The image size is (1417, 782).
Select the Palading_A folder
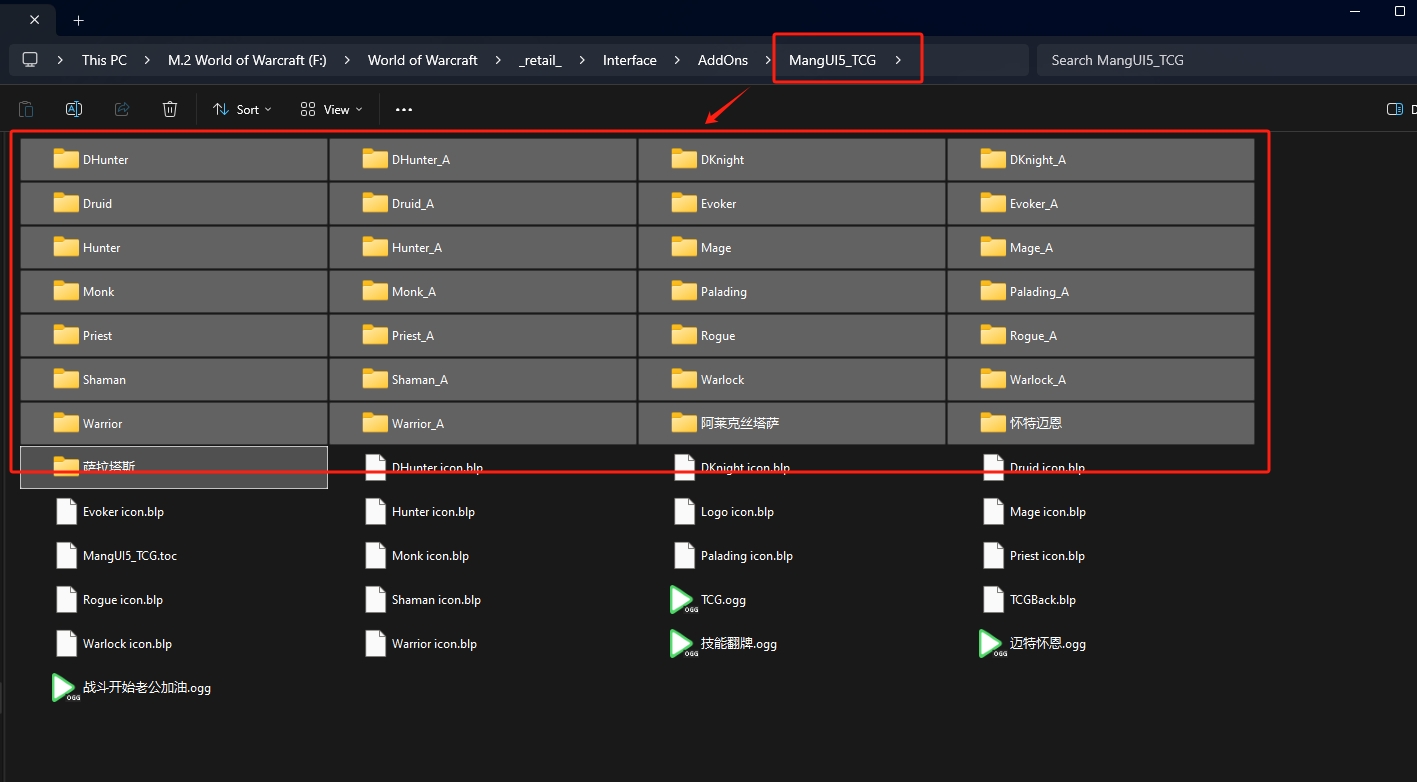pos(1101,291)
